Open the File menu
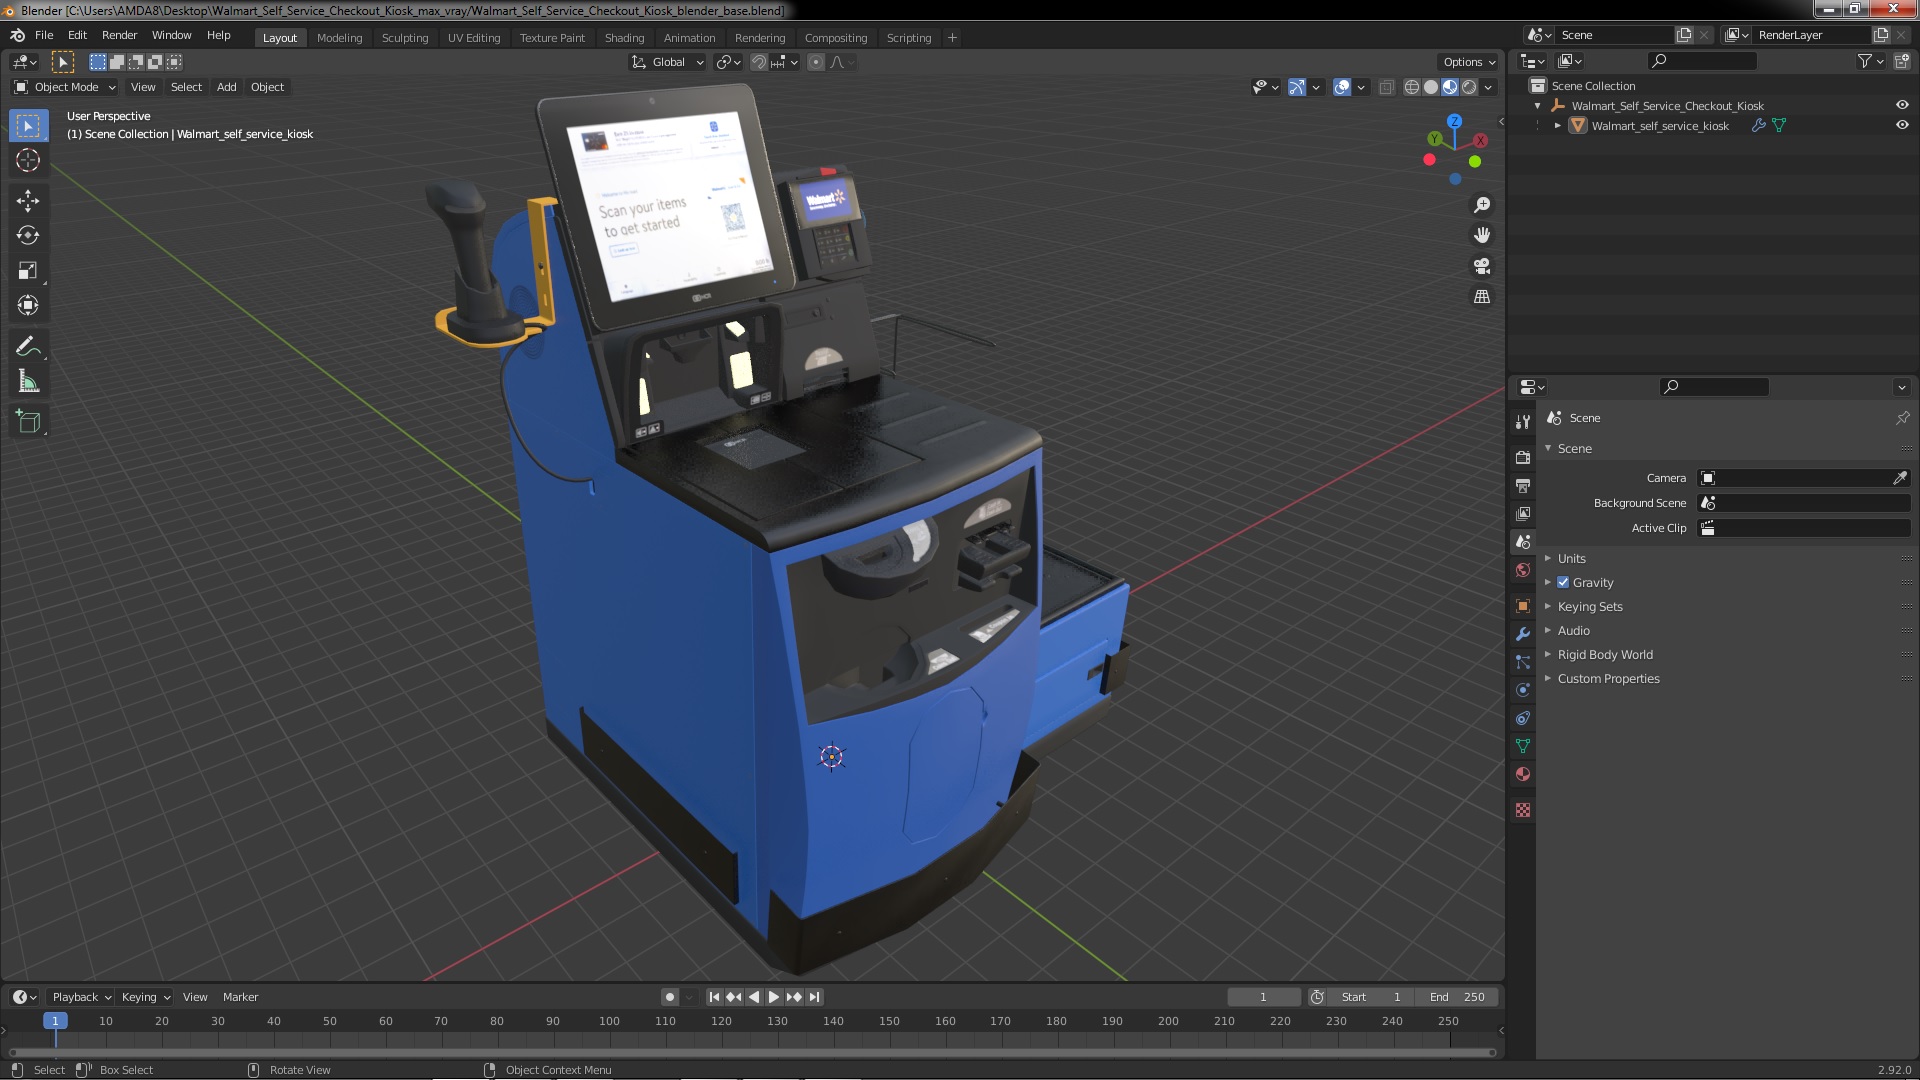 [x=44, y=35]
